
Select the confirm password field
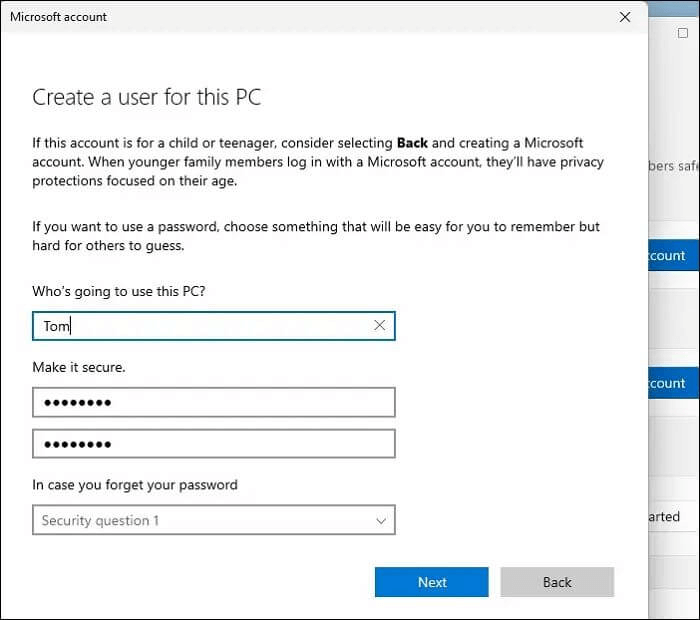pos(213,444)
